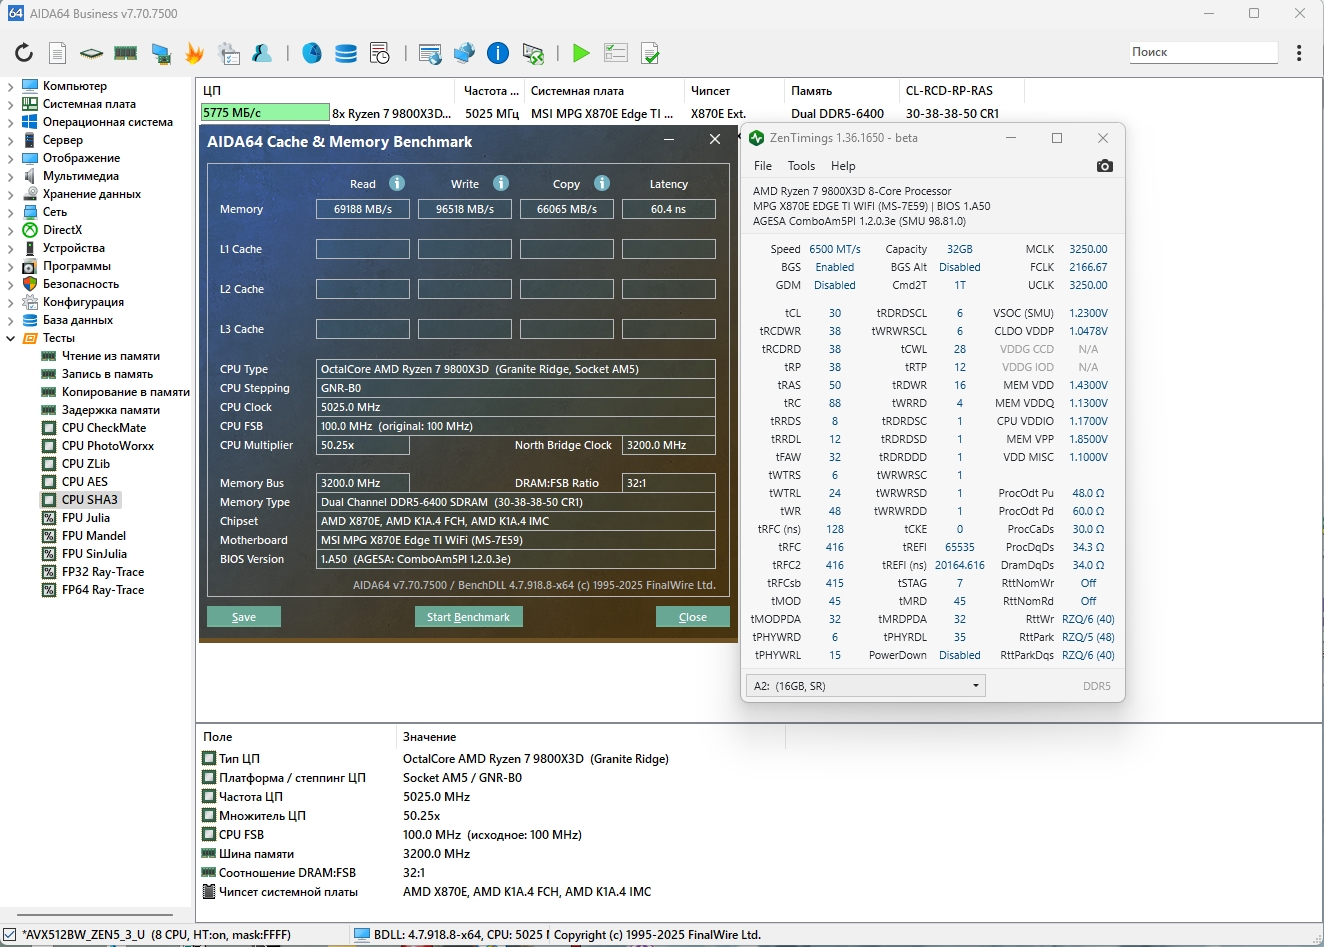Click the green Start play icon
The width and height of the screenshot is (1324, 947).
point(581,53)
